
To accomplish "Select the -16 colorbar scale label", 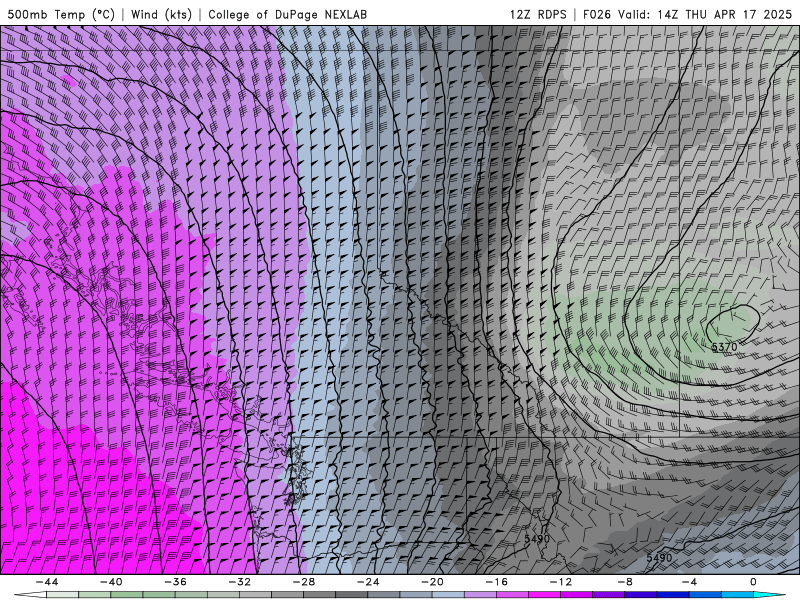I will pyautogui.click(x=497, y=582).
